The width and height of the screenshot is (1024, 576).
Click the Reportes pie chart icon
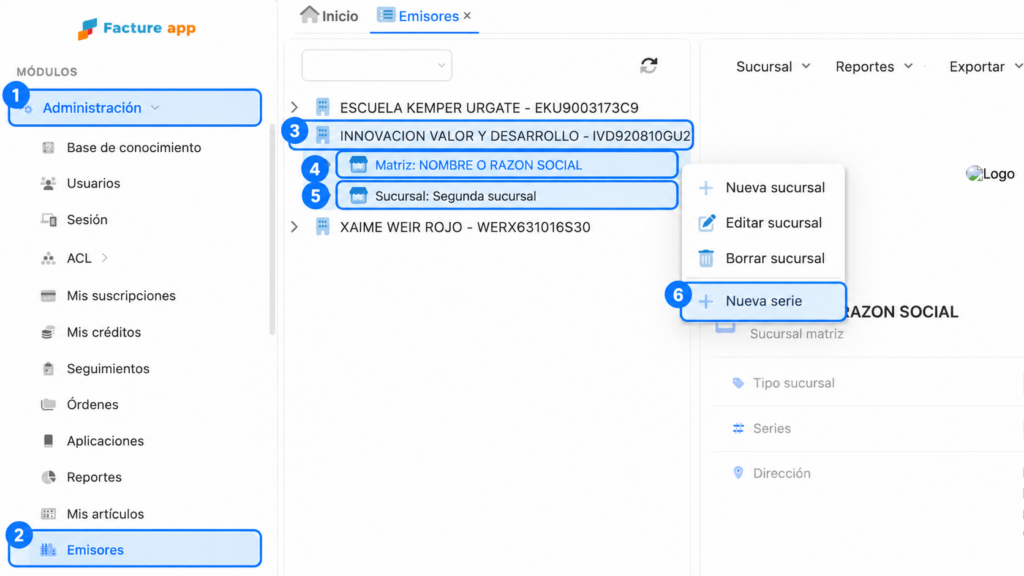pyautogui.click(x=48, y=477)
